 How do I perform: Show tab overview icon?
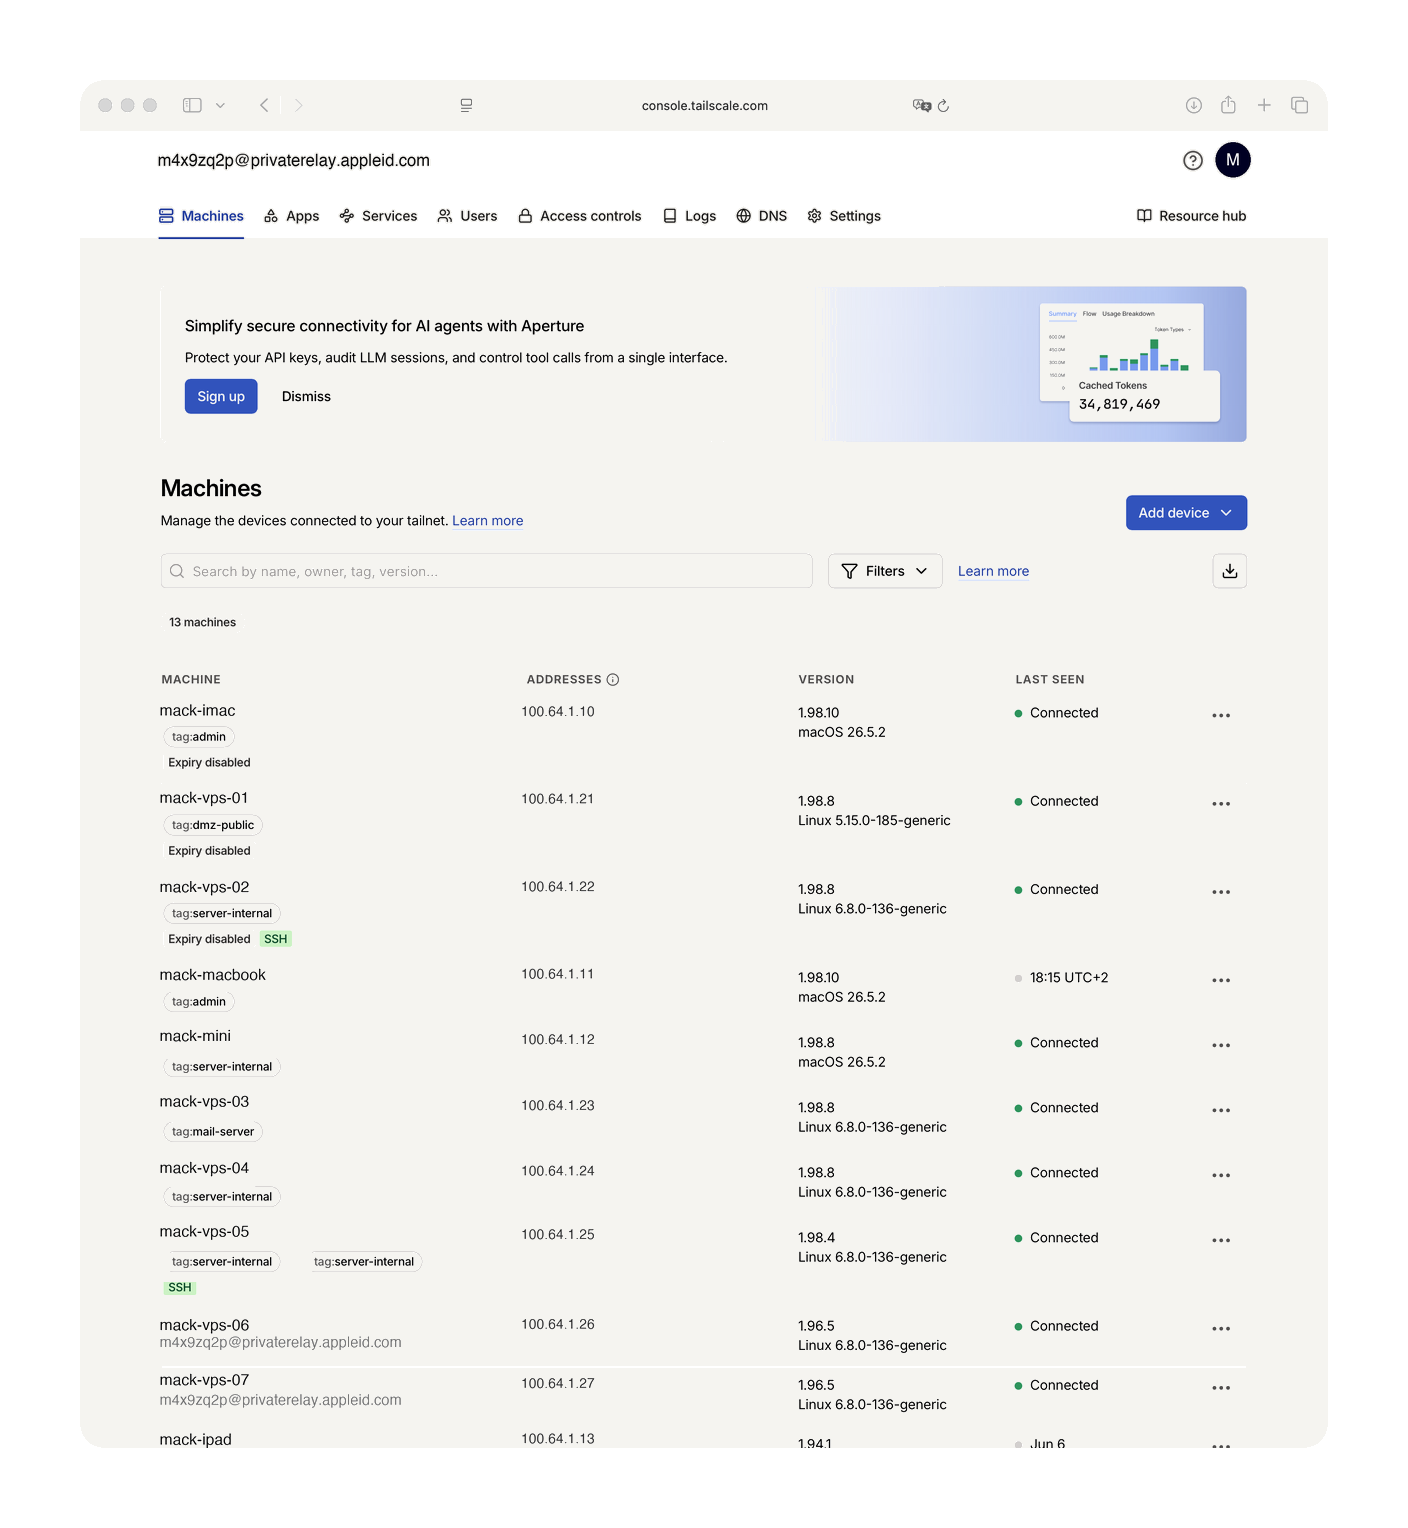[1300, 105]
